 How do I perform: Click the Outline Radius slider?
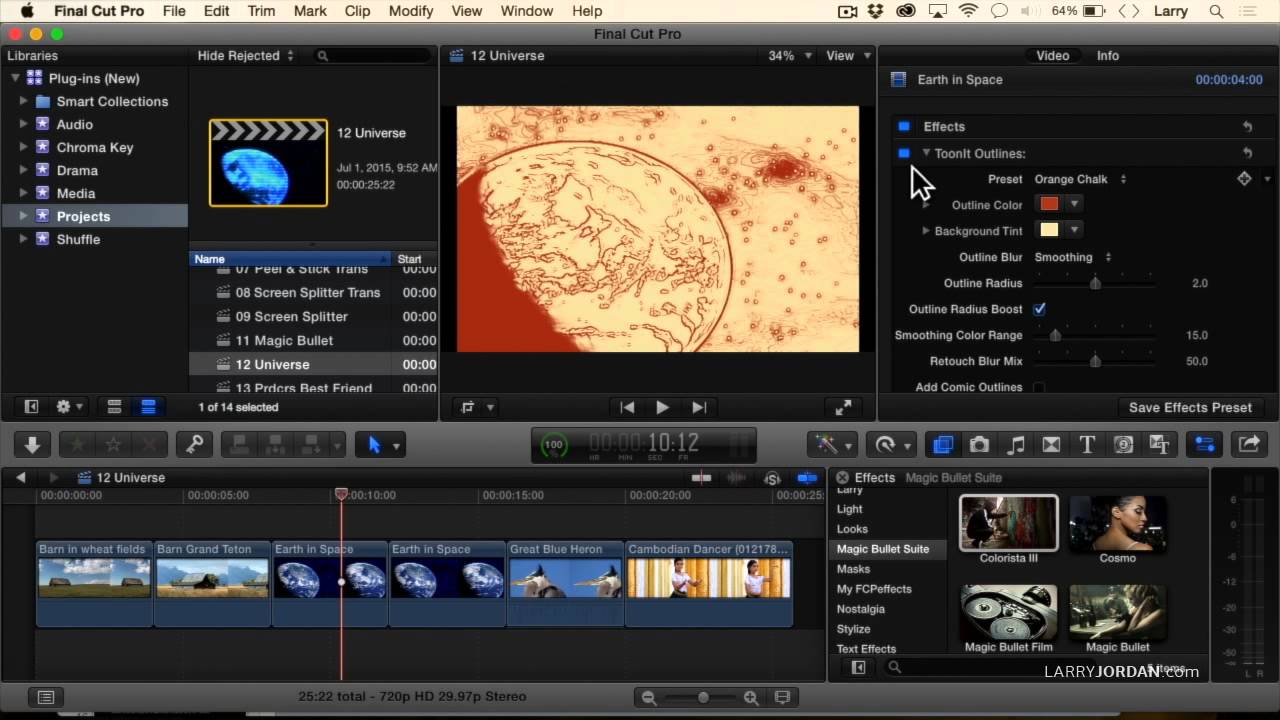[1095, 283]
